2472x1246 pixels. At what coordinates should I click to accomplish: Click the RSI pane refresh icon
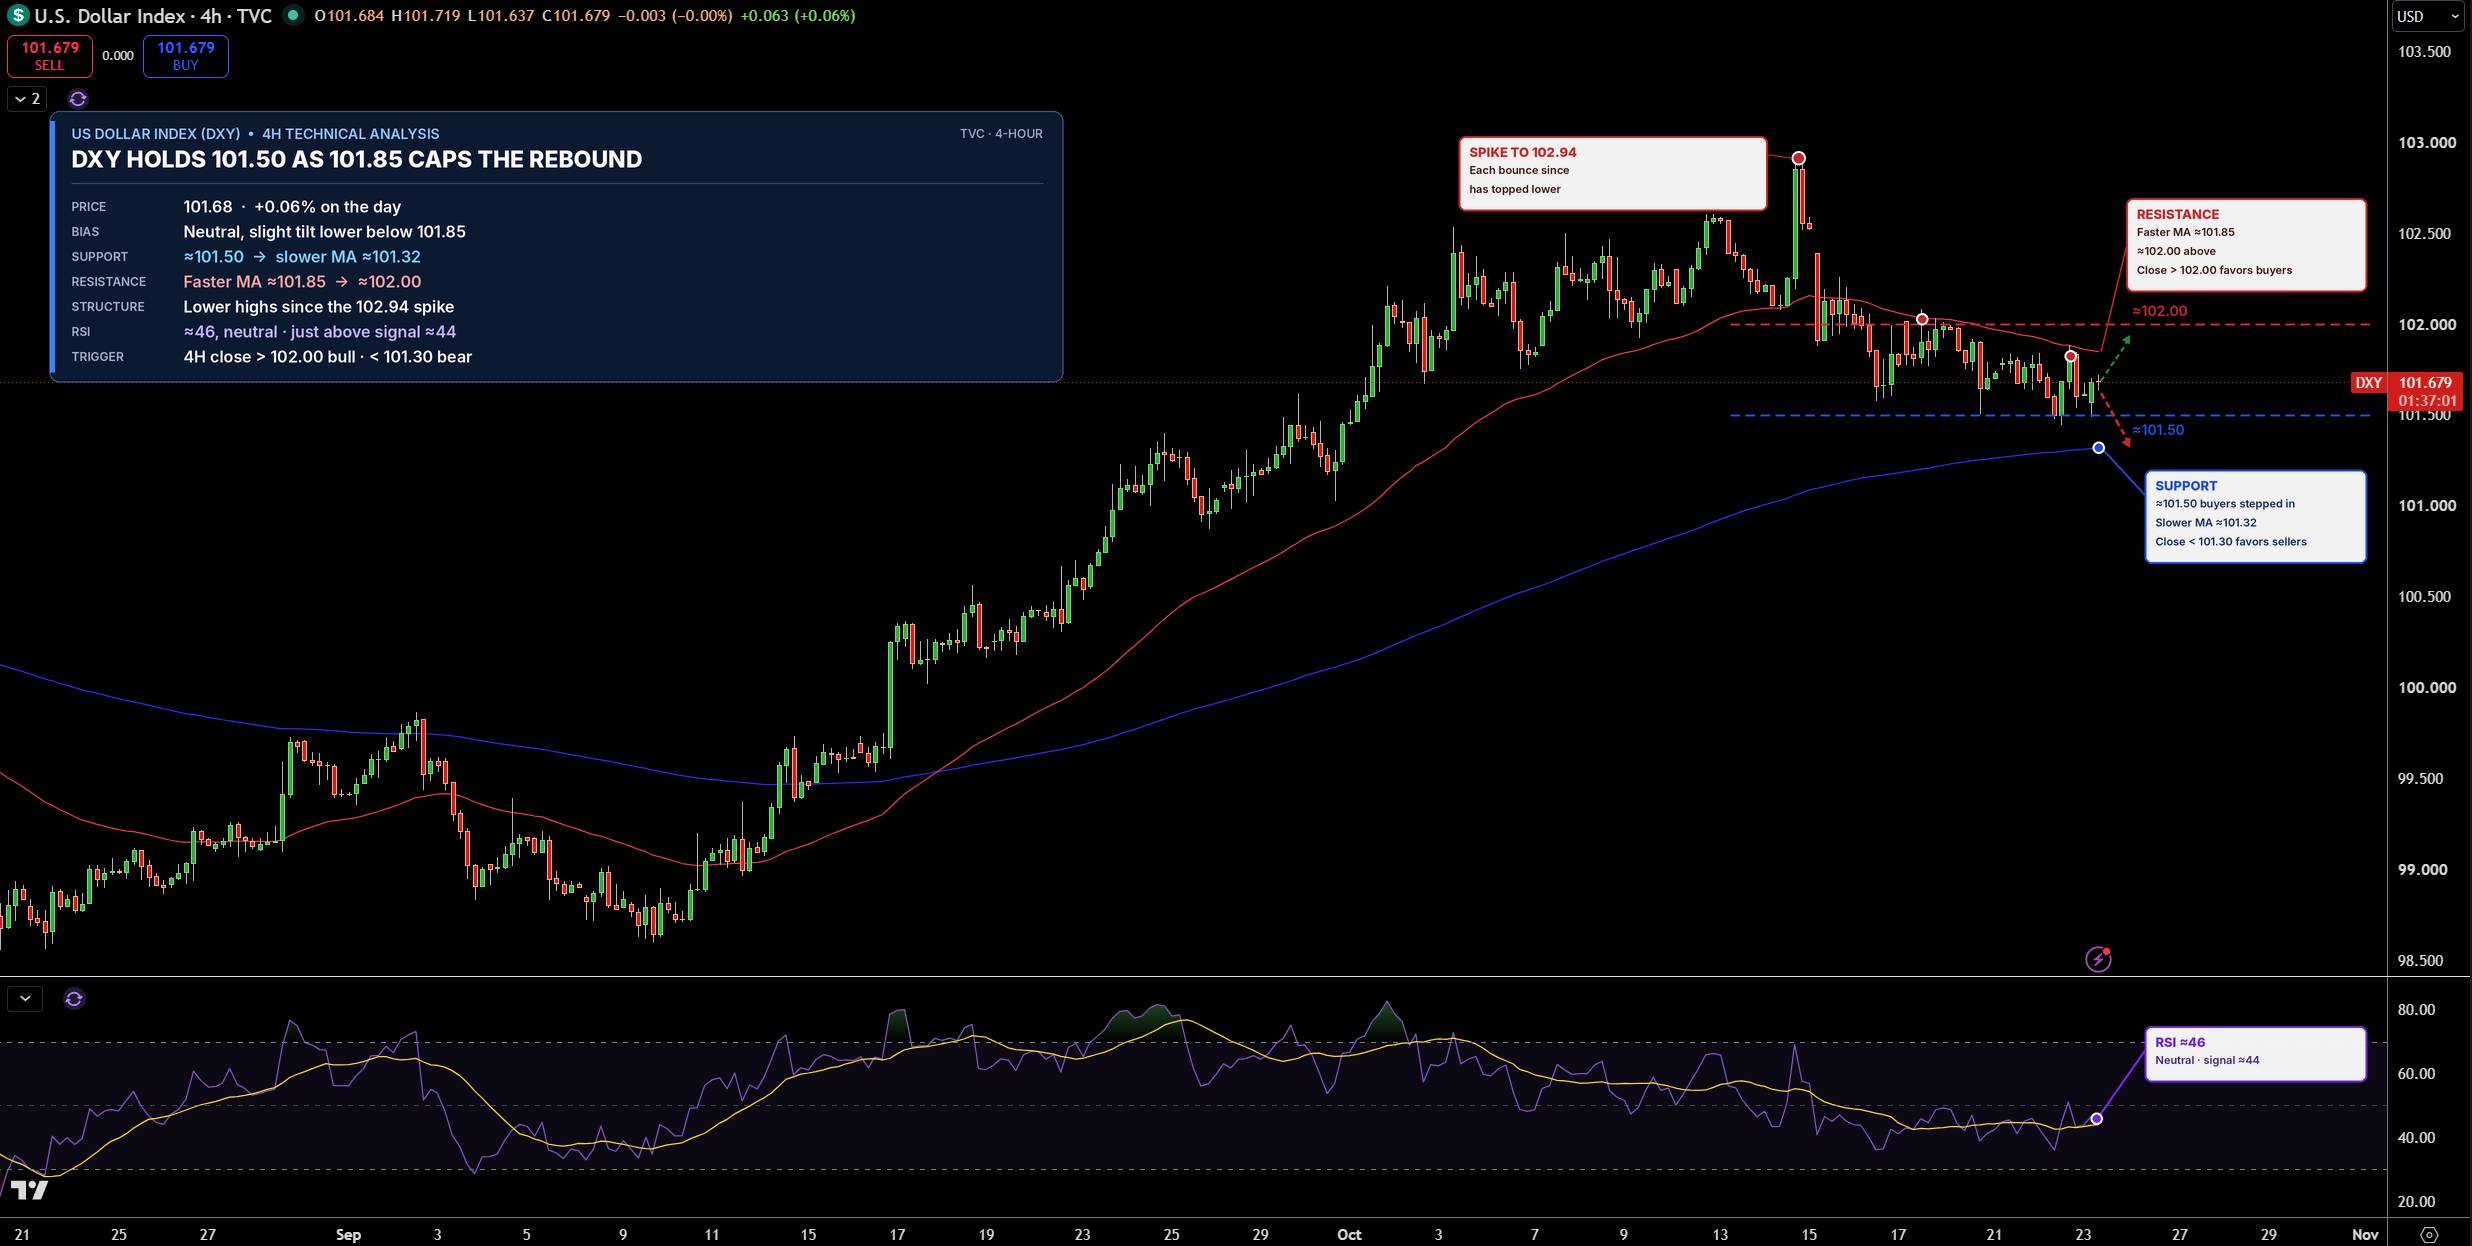[74, 998]
